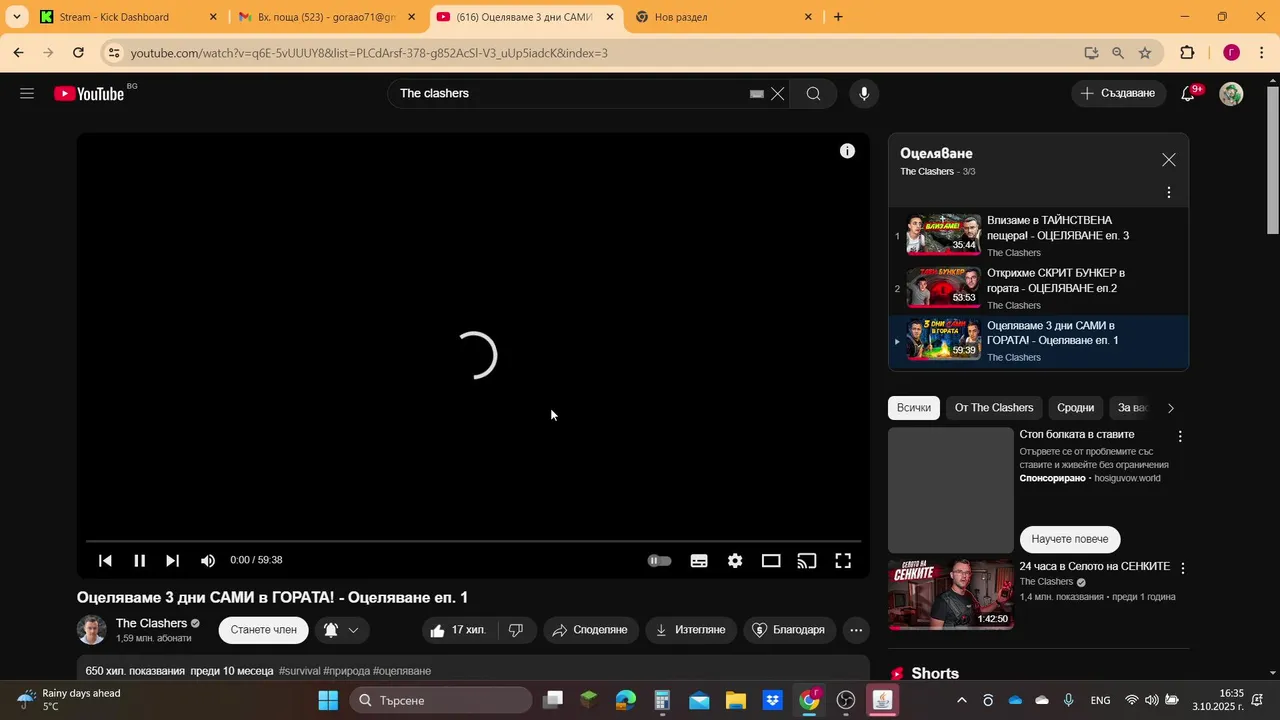This screenshot has height=720, width=1280.
Task: Switch to the Gmail inbox tab
Action: 325,17
